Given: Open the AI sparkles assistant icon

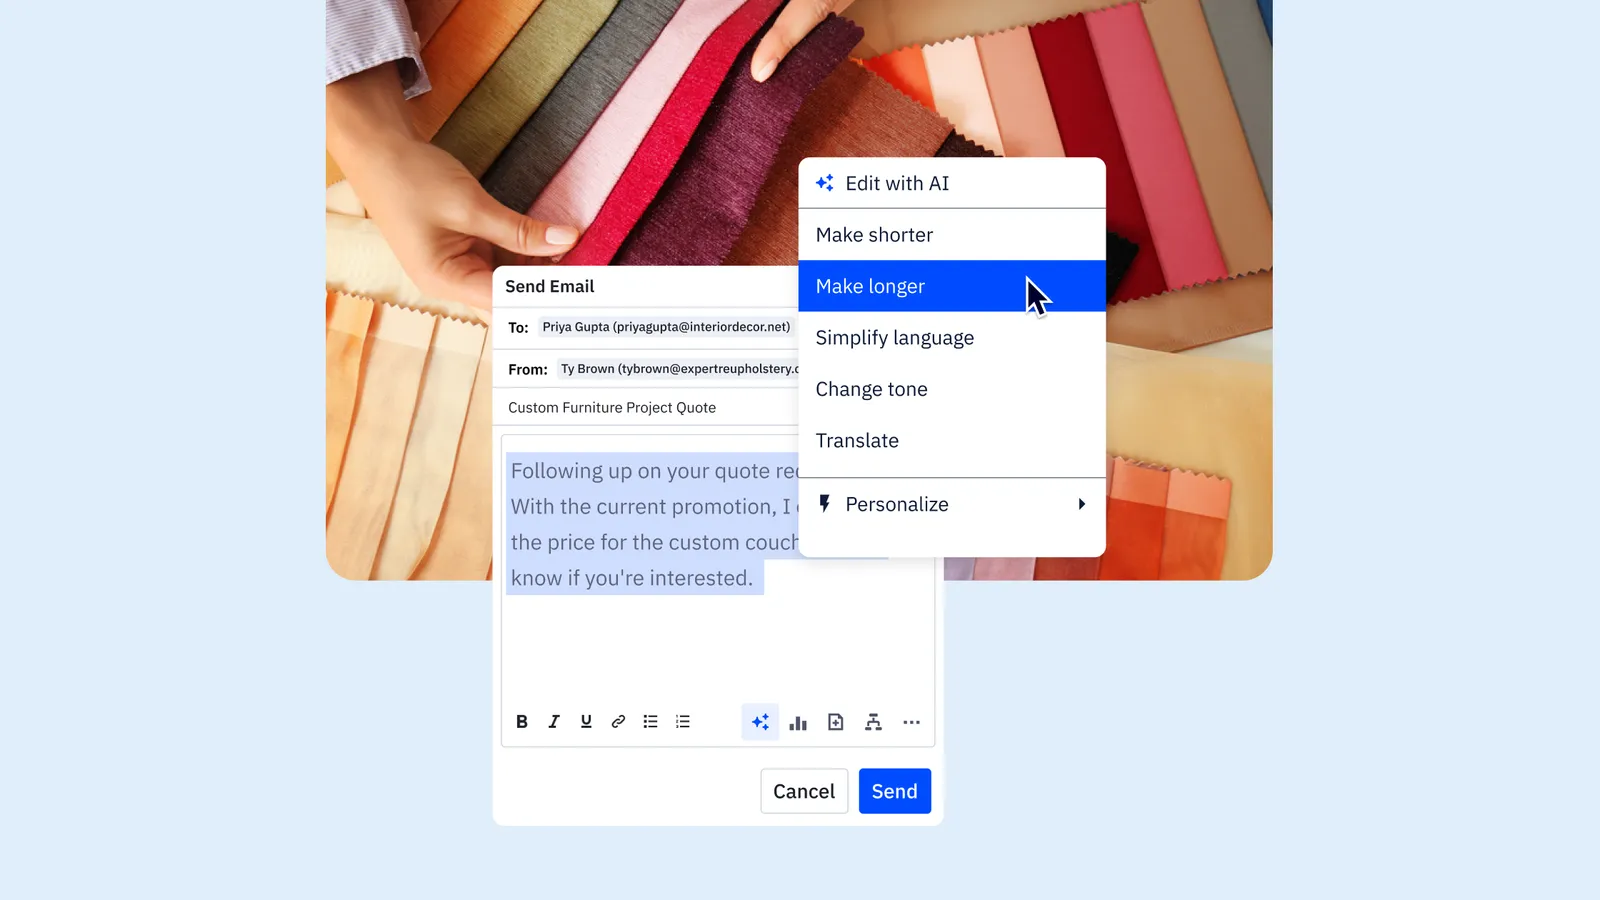Looking at the screenshot, I should click(760, 721).
